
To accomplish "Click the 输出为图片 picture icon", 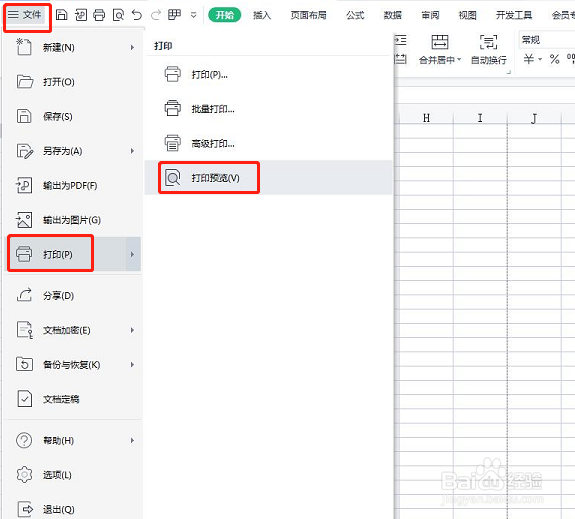I will (24, 220).
